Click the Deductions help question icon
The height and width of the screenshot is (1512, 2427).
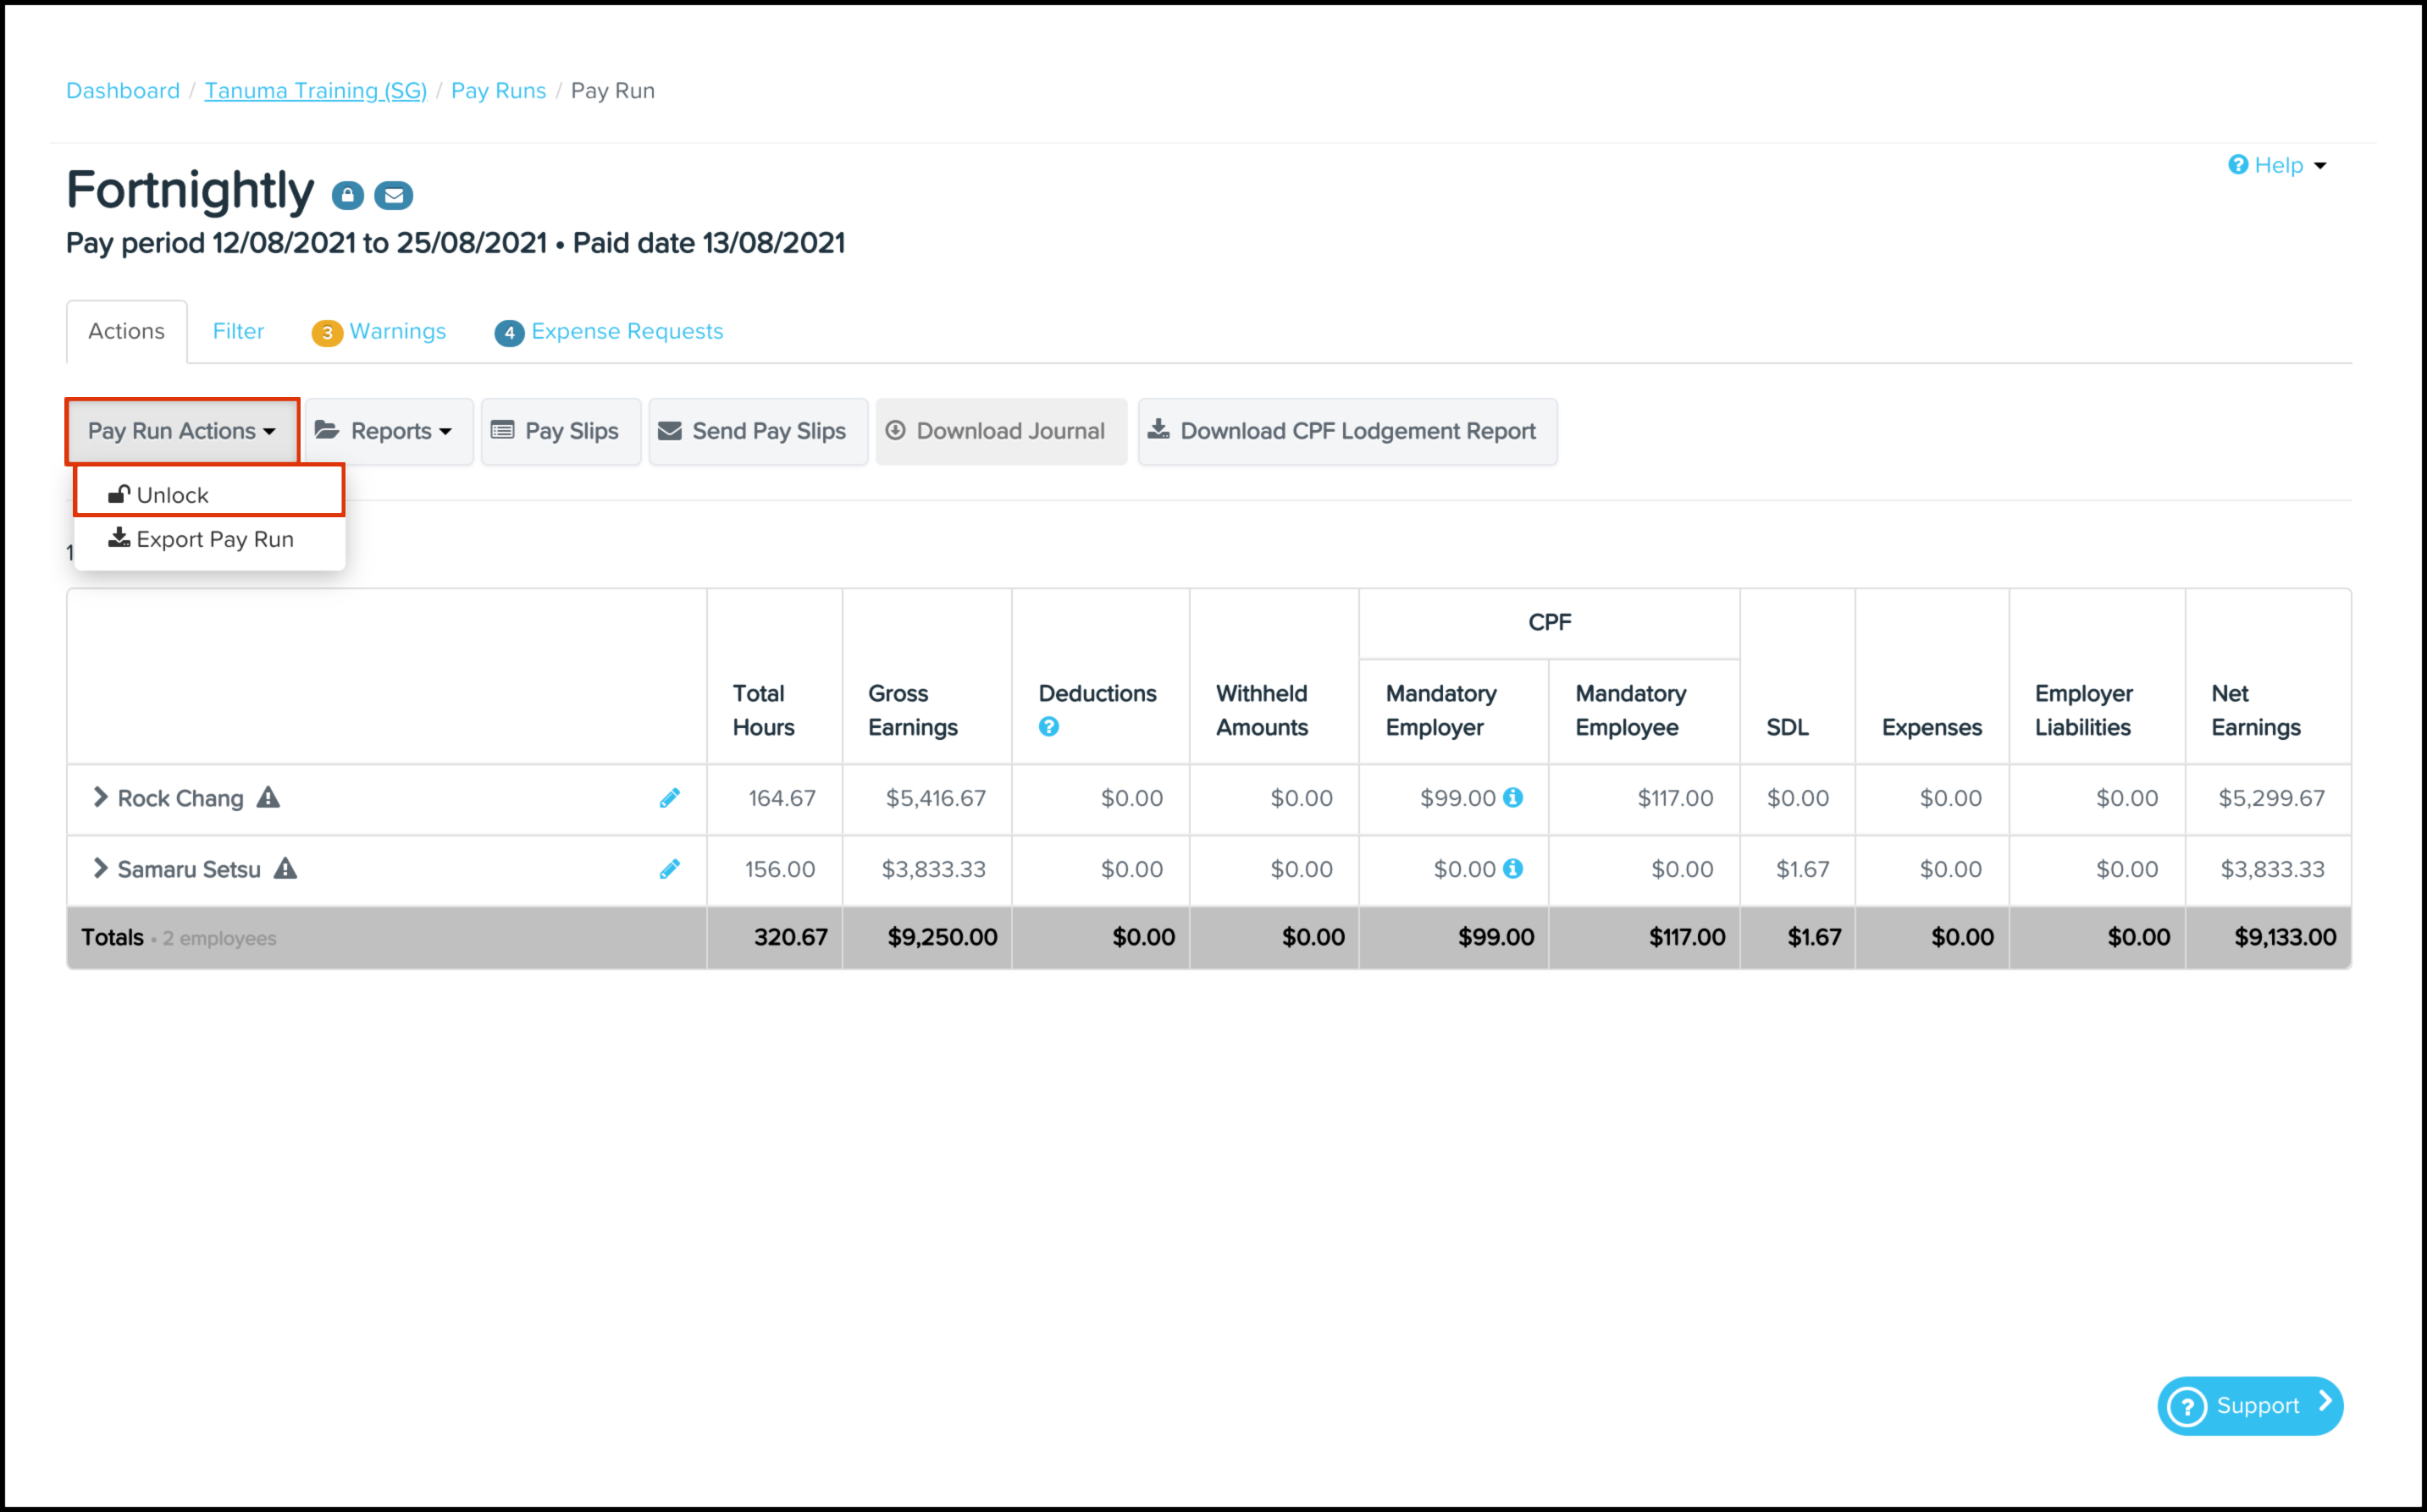1048,727
